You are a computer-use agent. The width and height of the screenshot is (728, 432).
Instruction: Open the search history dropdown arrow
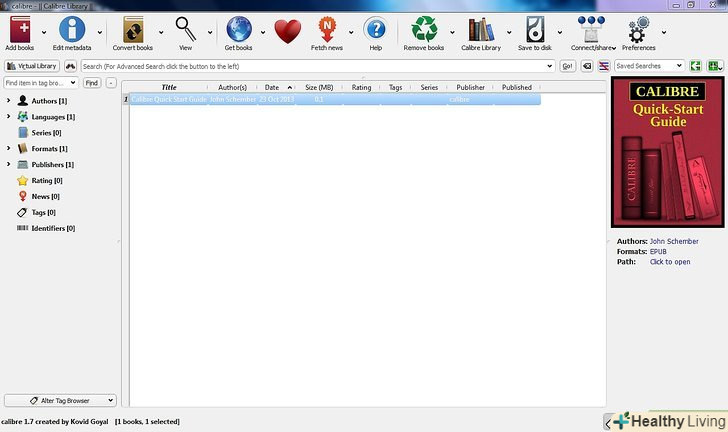(550, 66)
